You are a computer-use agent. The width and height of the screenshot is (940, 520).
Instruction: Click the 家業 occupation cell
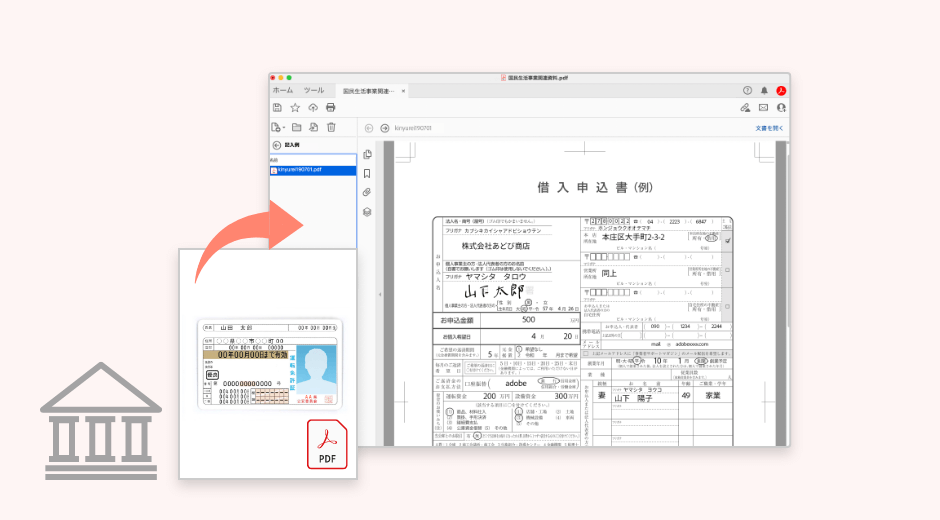point(712,396)
